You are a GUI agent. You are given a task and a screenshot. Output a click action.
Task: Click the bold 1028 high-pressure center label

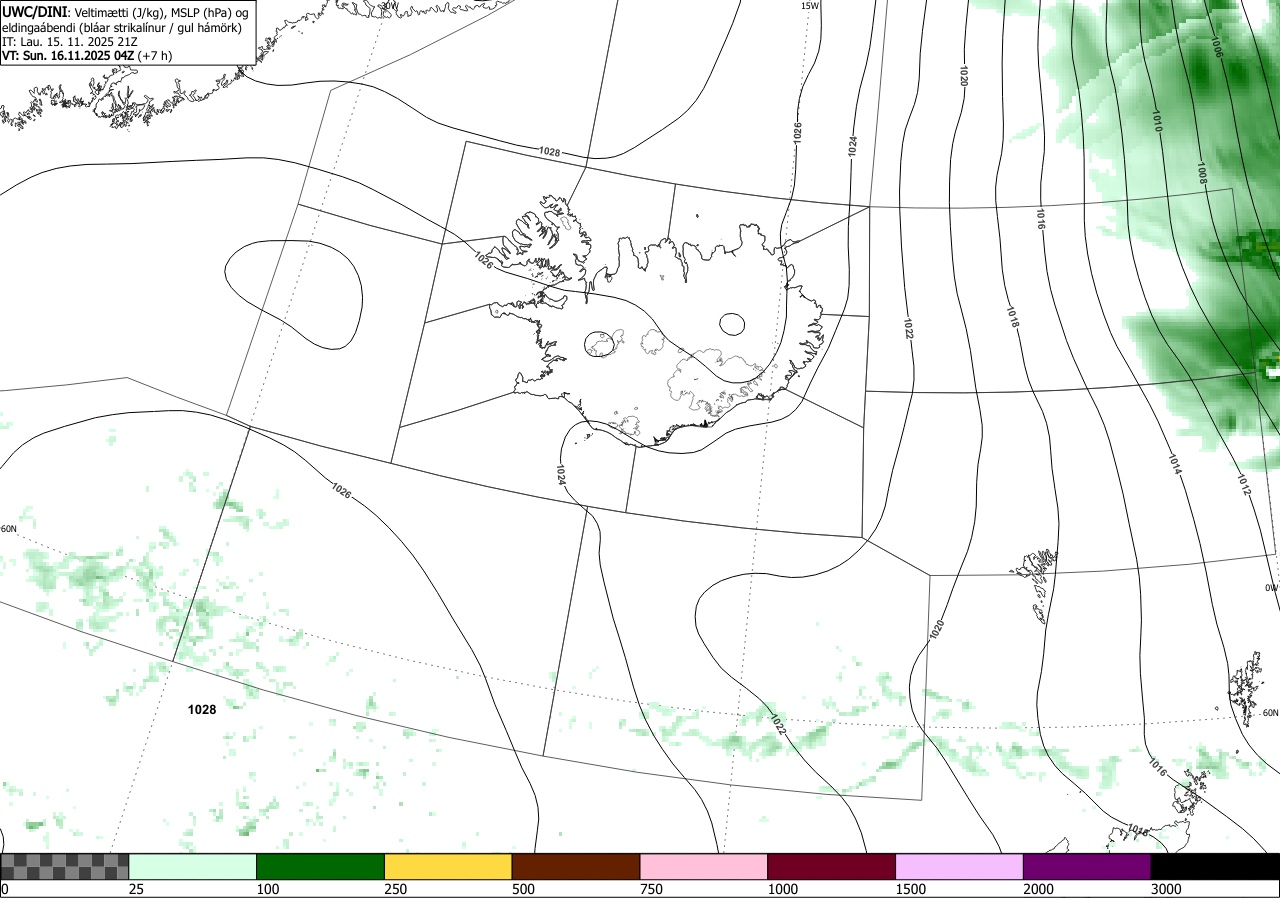click(202, 709)
